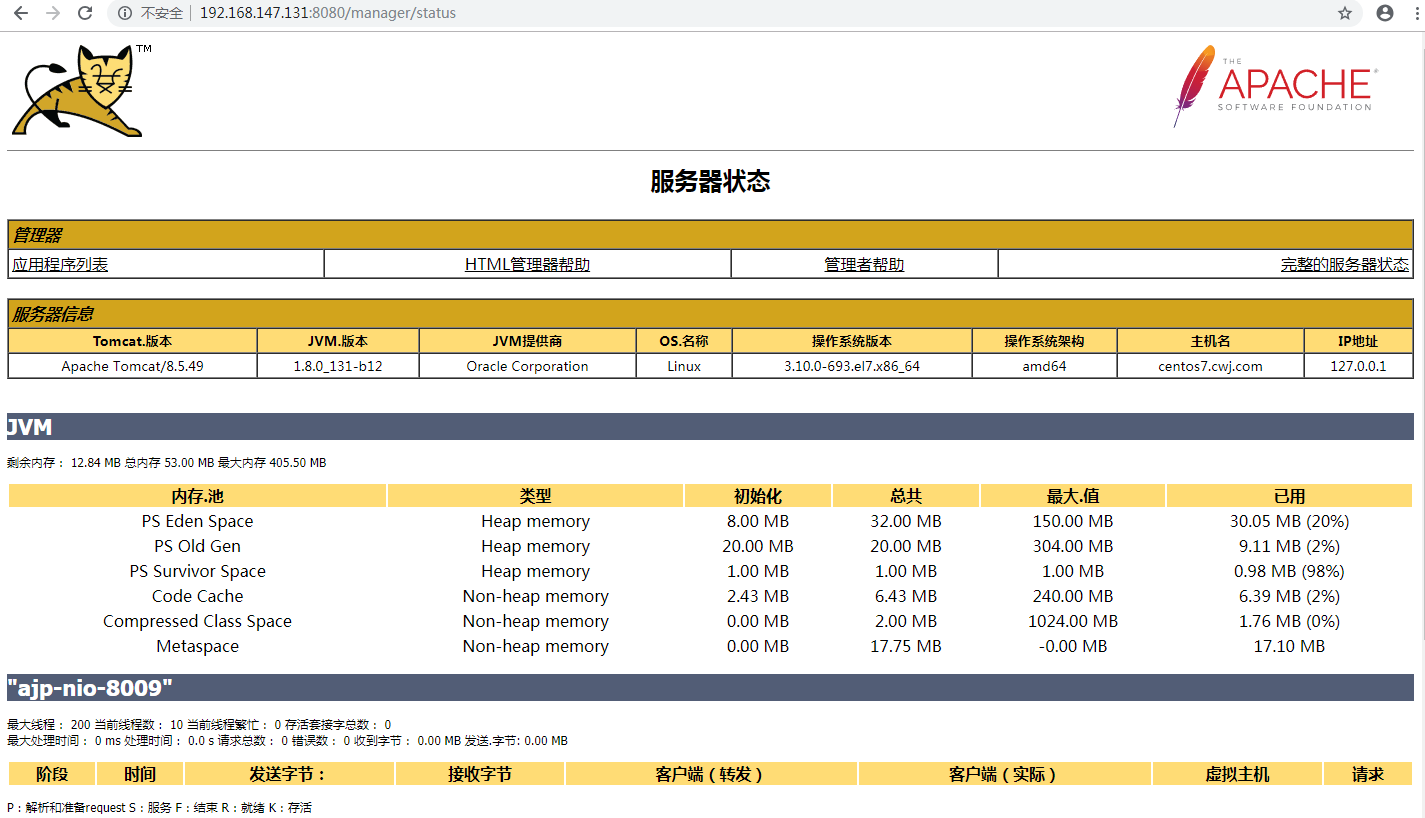Click the 最大.值 column header

click(1073, 496)
